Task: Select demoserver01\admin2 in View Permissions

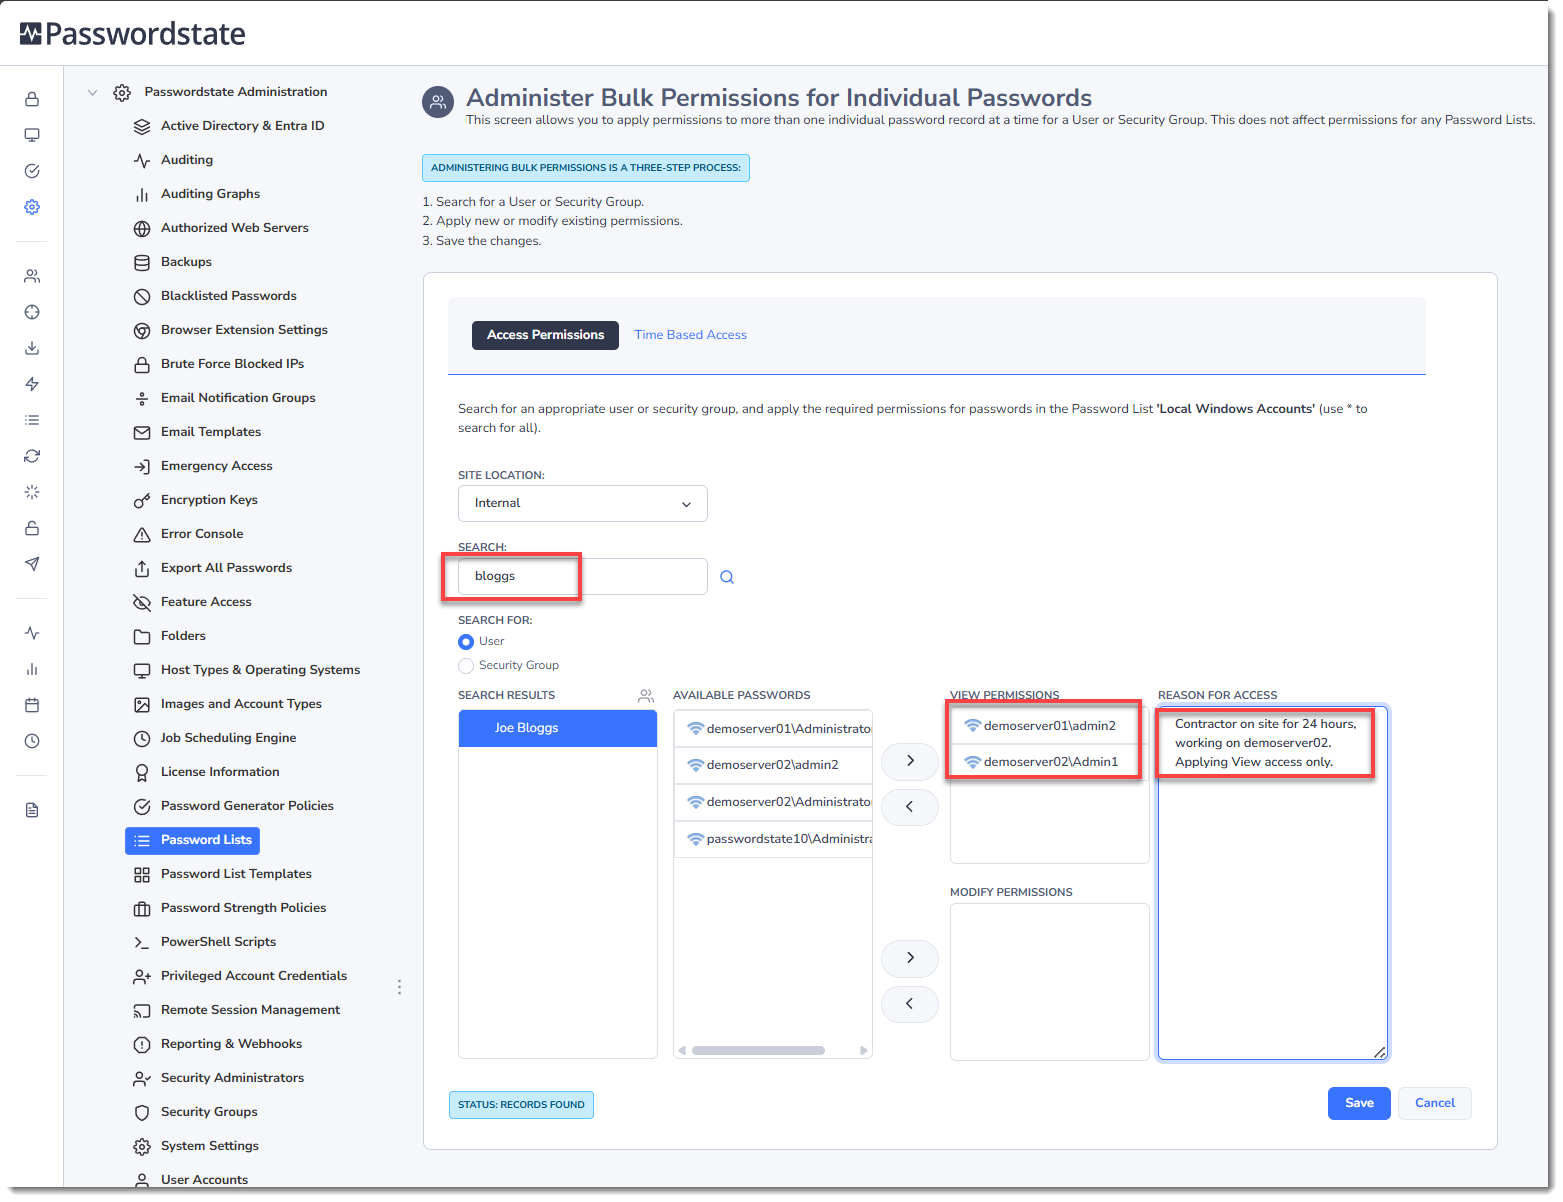Action: [1050, 726]
